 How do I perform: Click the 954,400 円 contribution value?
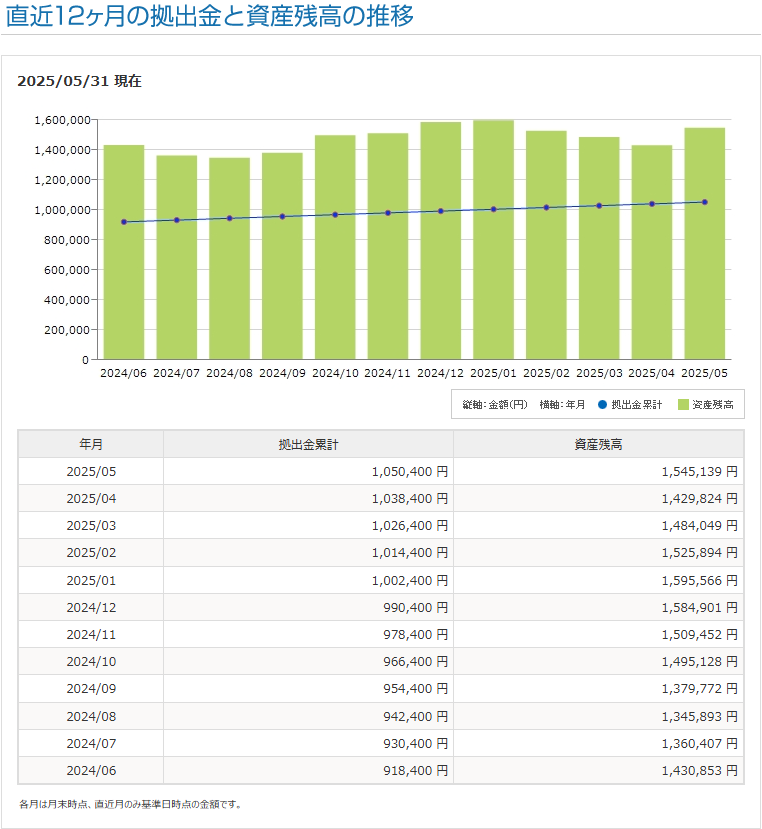[x=416, y=688]
